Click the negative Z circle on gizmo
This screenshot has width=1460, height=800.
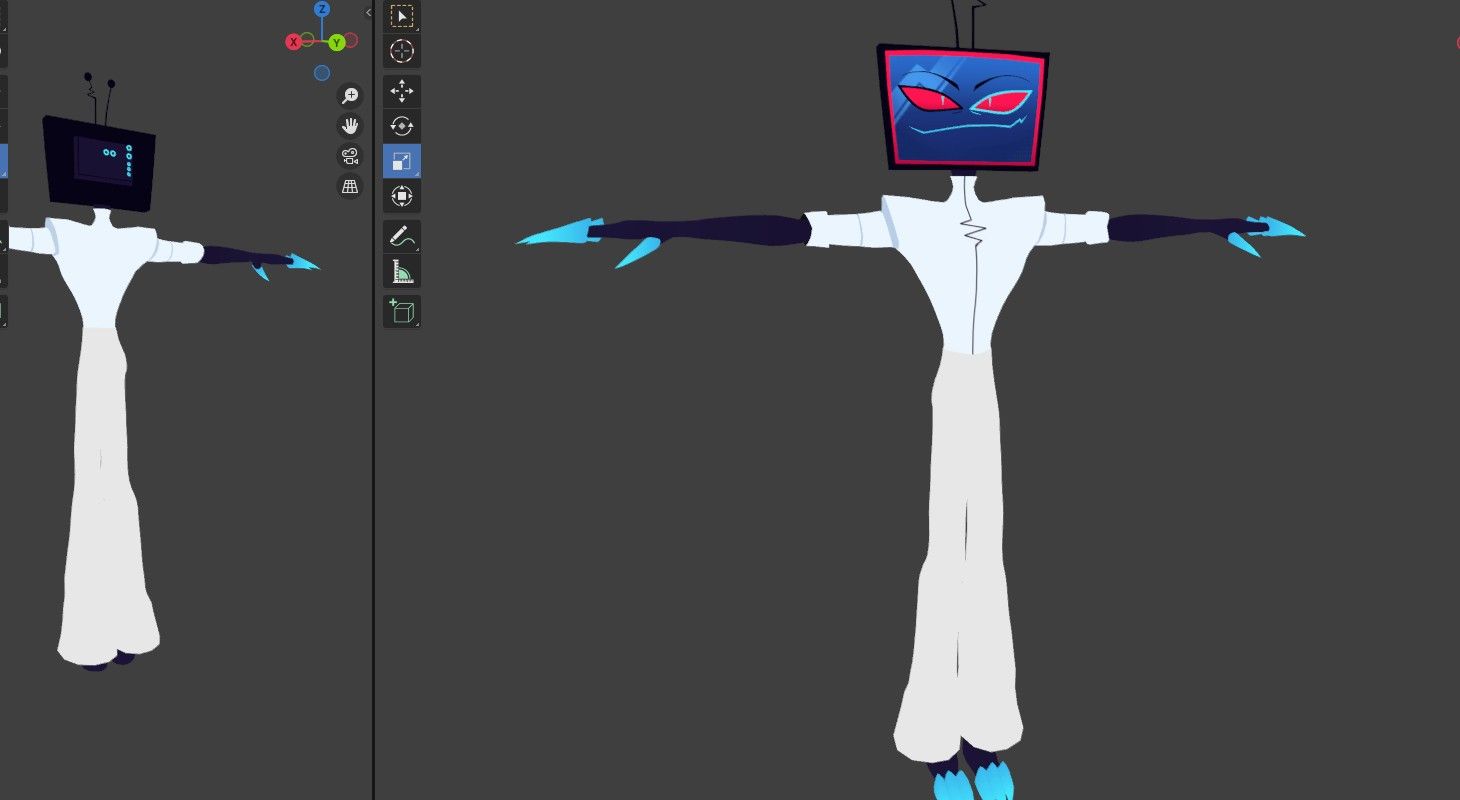click(322, 73)
